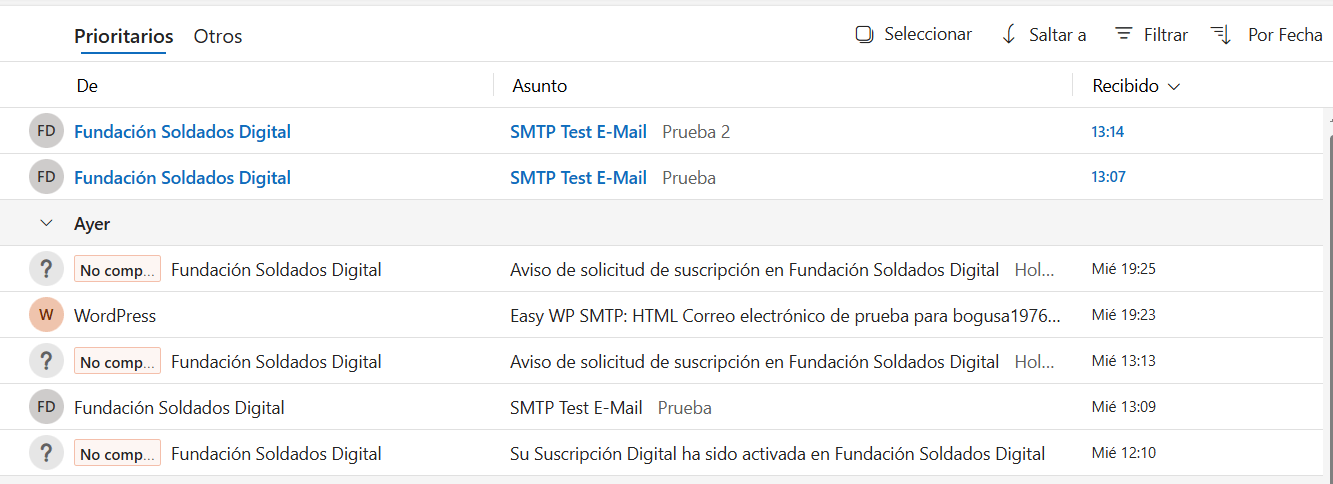Switch to the Otros tab

tap(218, 37)
